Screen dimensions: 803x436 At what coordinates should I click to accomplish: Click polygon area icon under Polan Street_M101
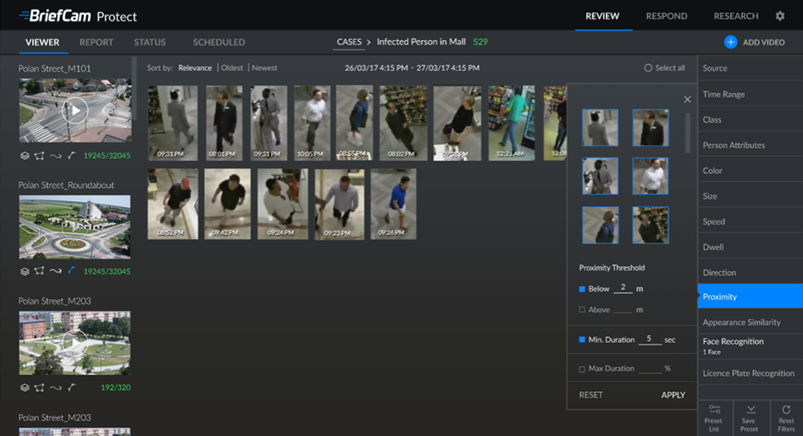[x=39, y=156]
